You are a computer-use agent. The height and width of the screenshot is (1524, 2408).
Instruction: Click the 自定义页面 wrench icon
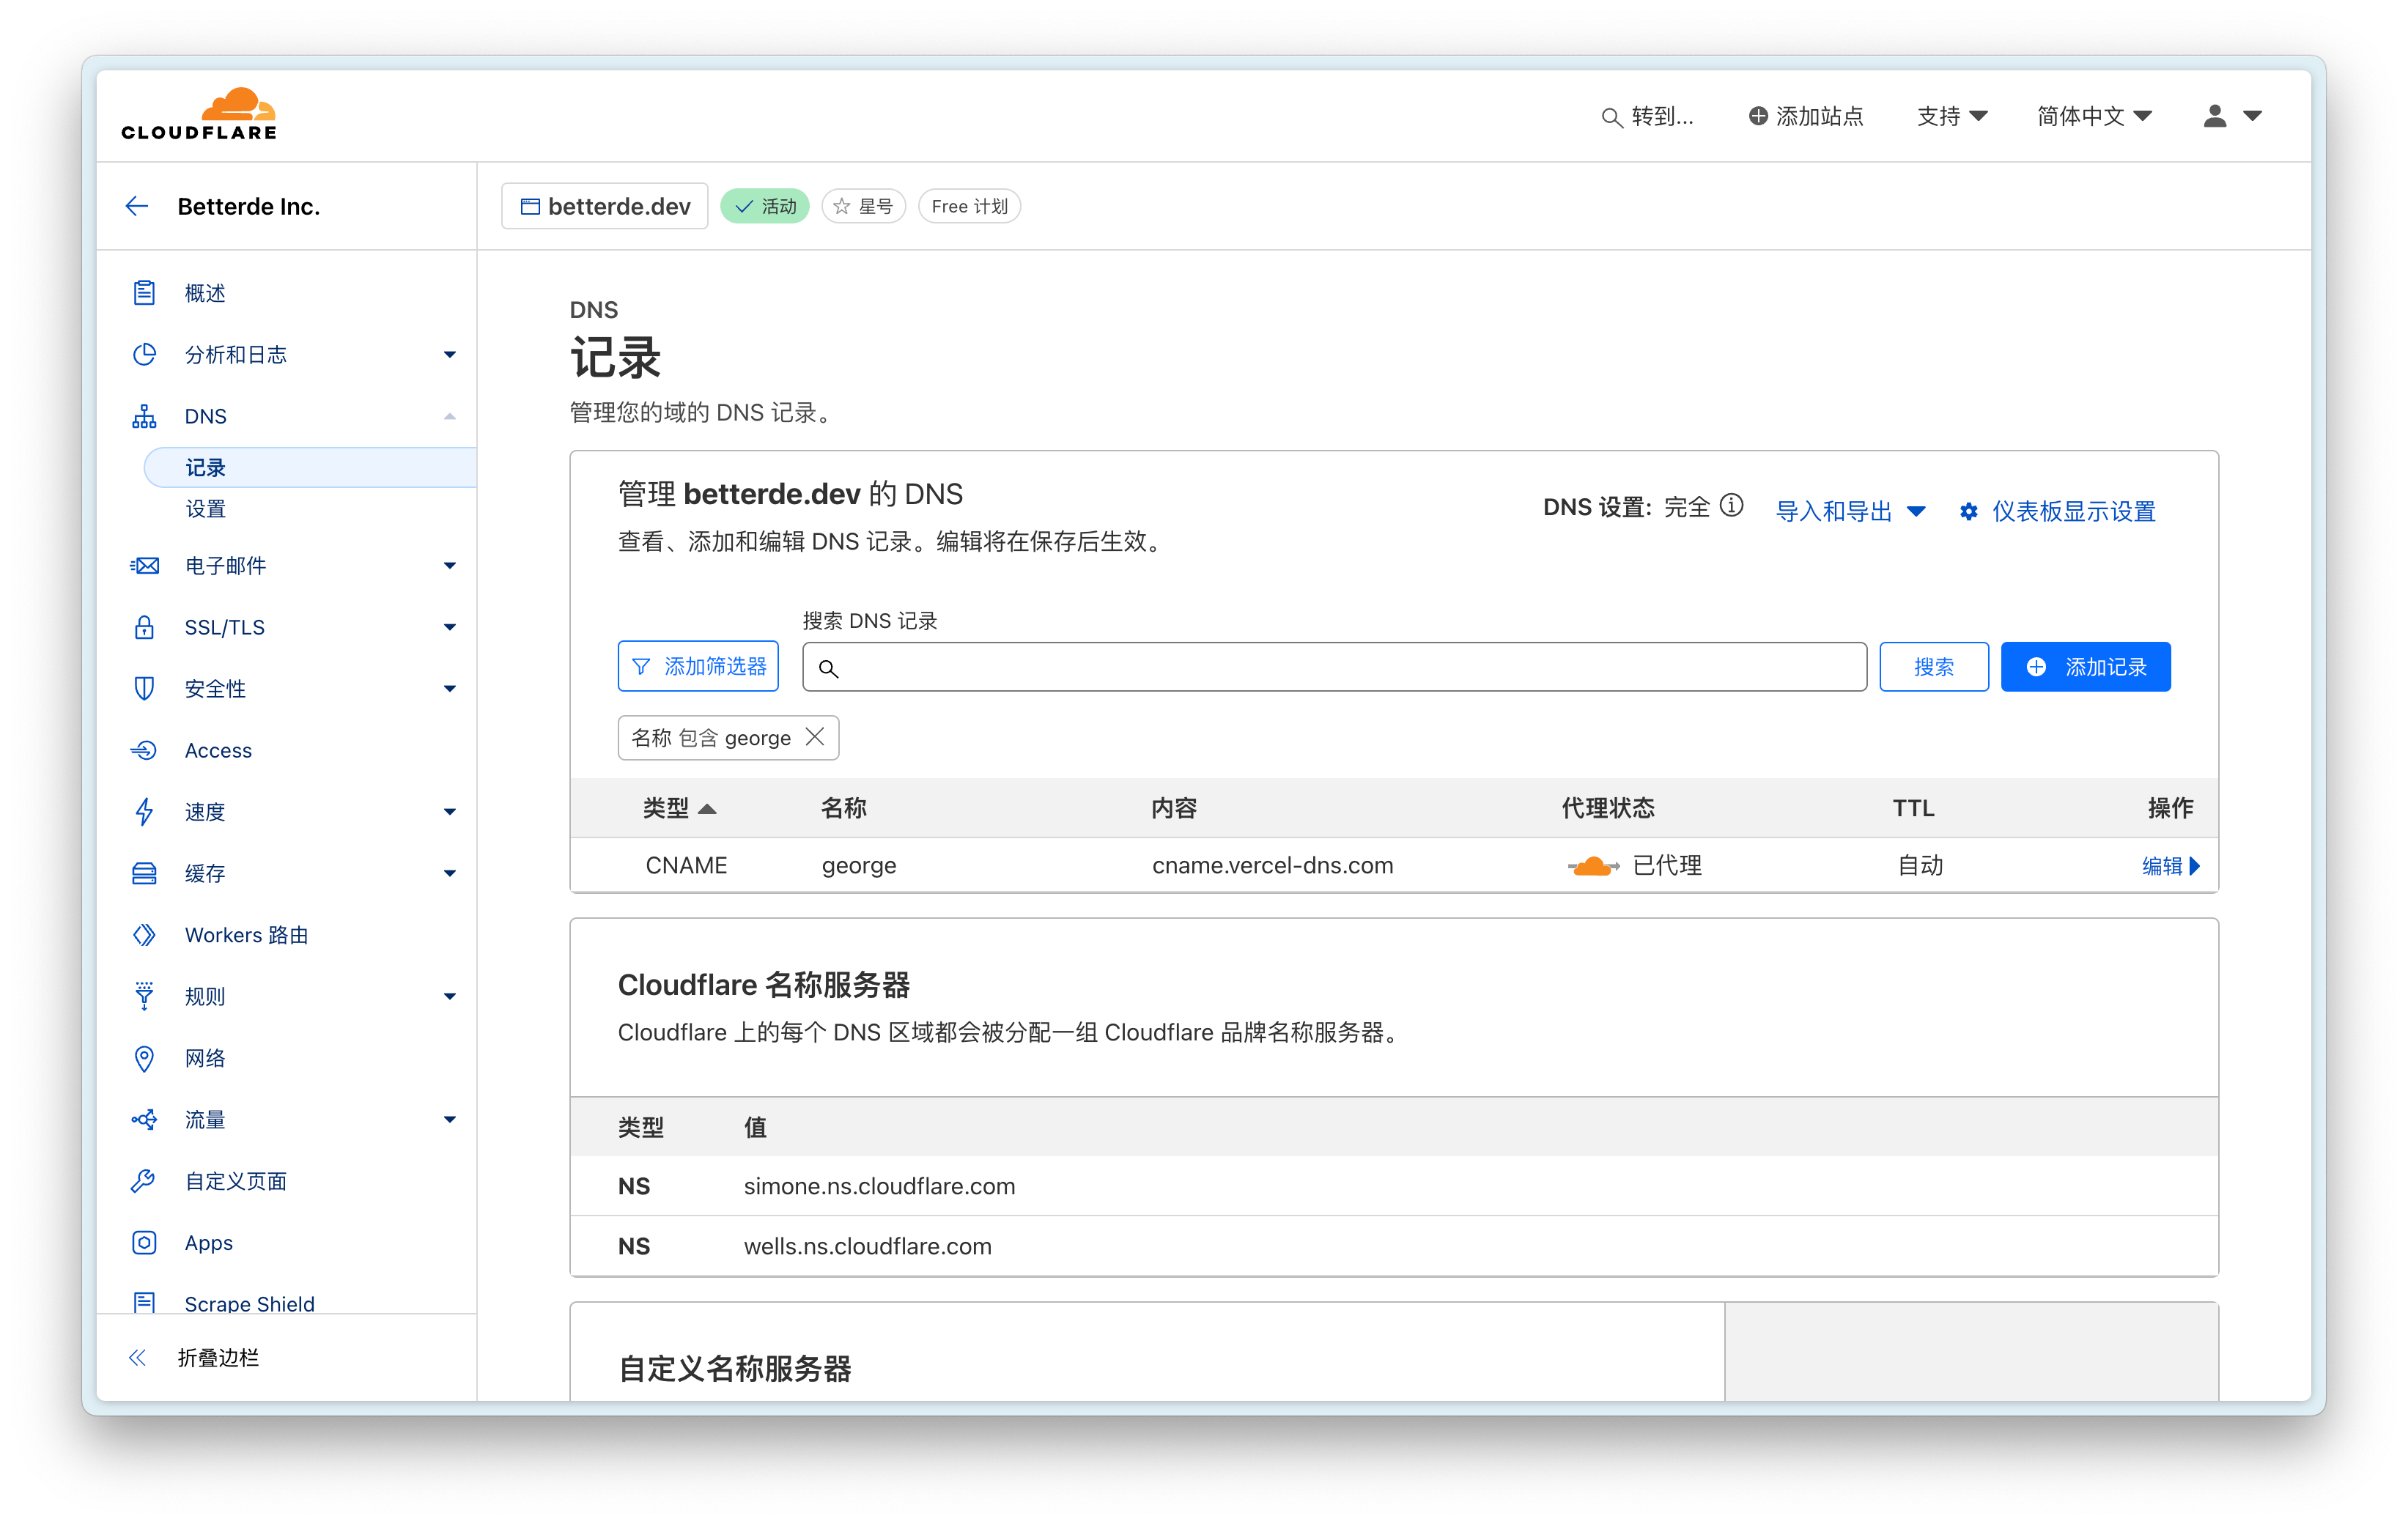tap(144, 1181)
